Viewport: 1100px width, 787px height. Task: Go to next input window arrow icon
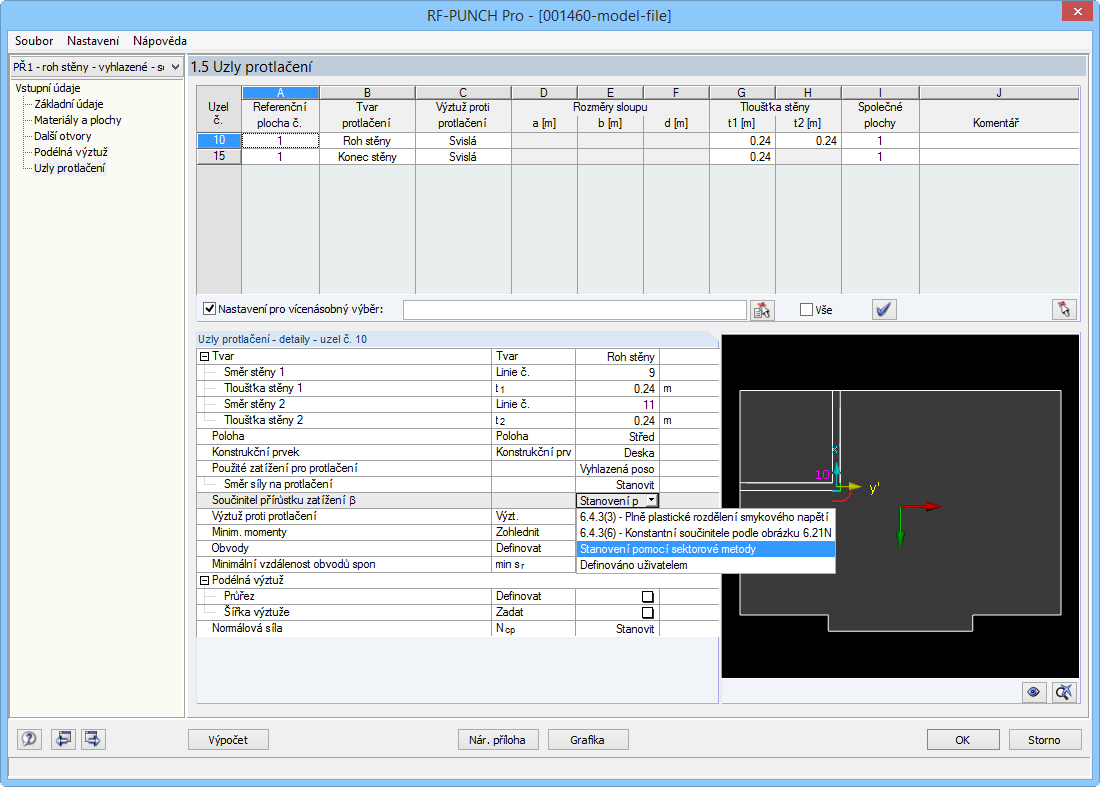(93, 739)
